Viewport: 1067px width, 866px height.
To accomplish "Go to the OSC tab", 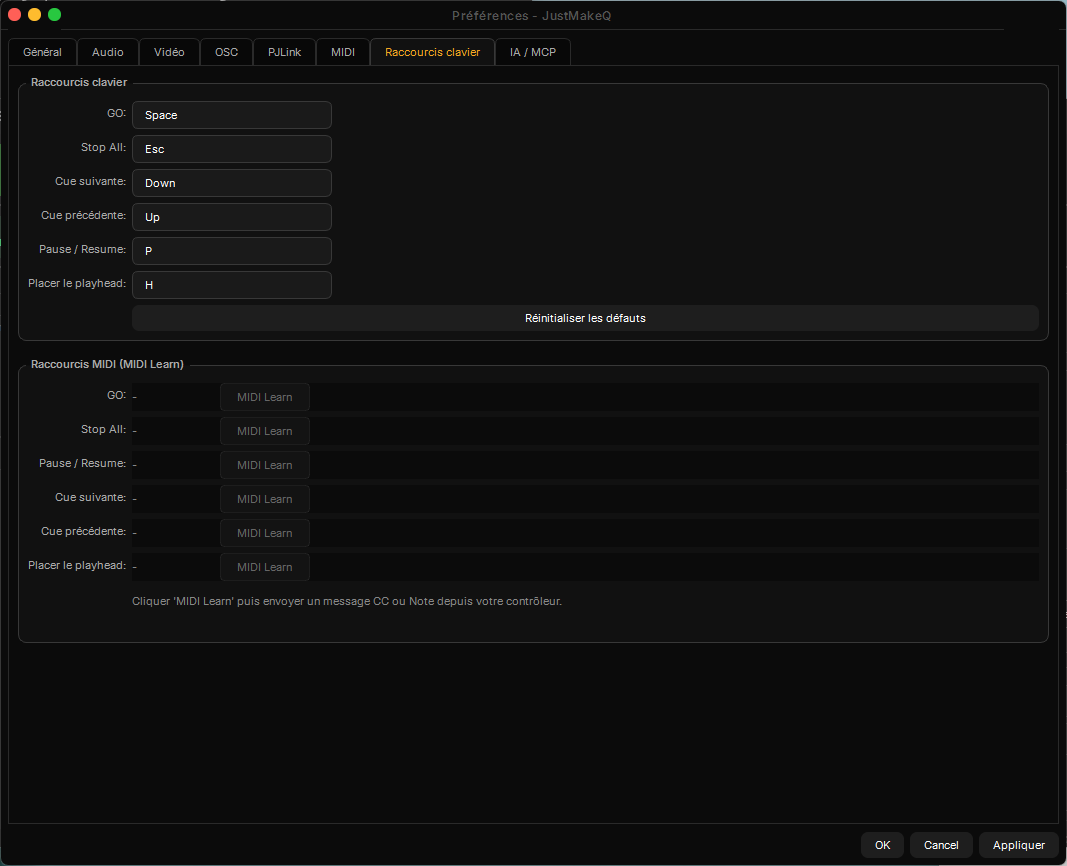I will coord(227,52).
